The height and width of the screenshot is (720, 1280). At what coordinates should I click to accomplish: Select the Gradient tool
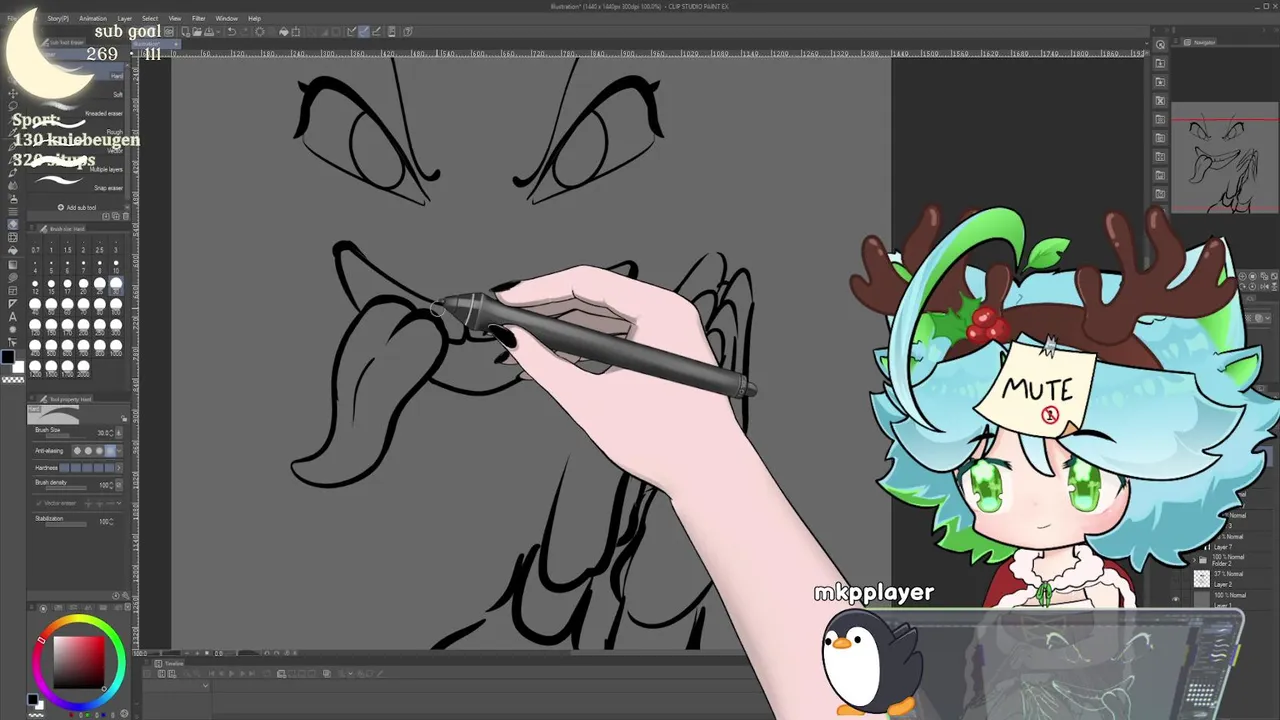13,264
